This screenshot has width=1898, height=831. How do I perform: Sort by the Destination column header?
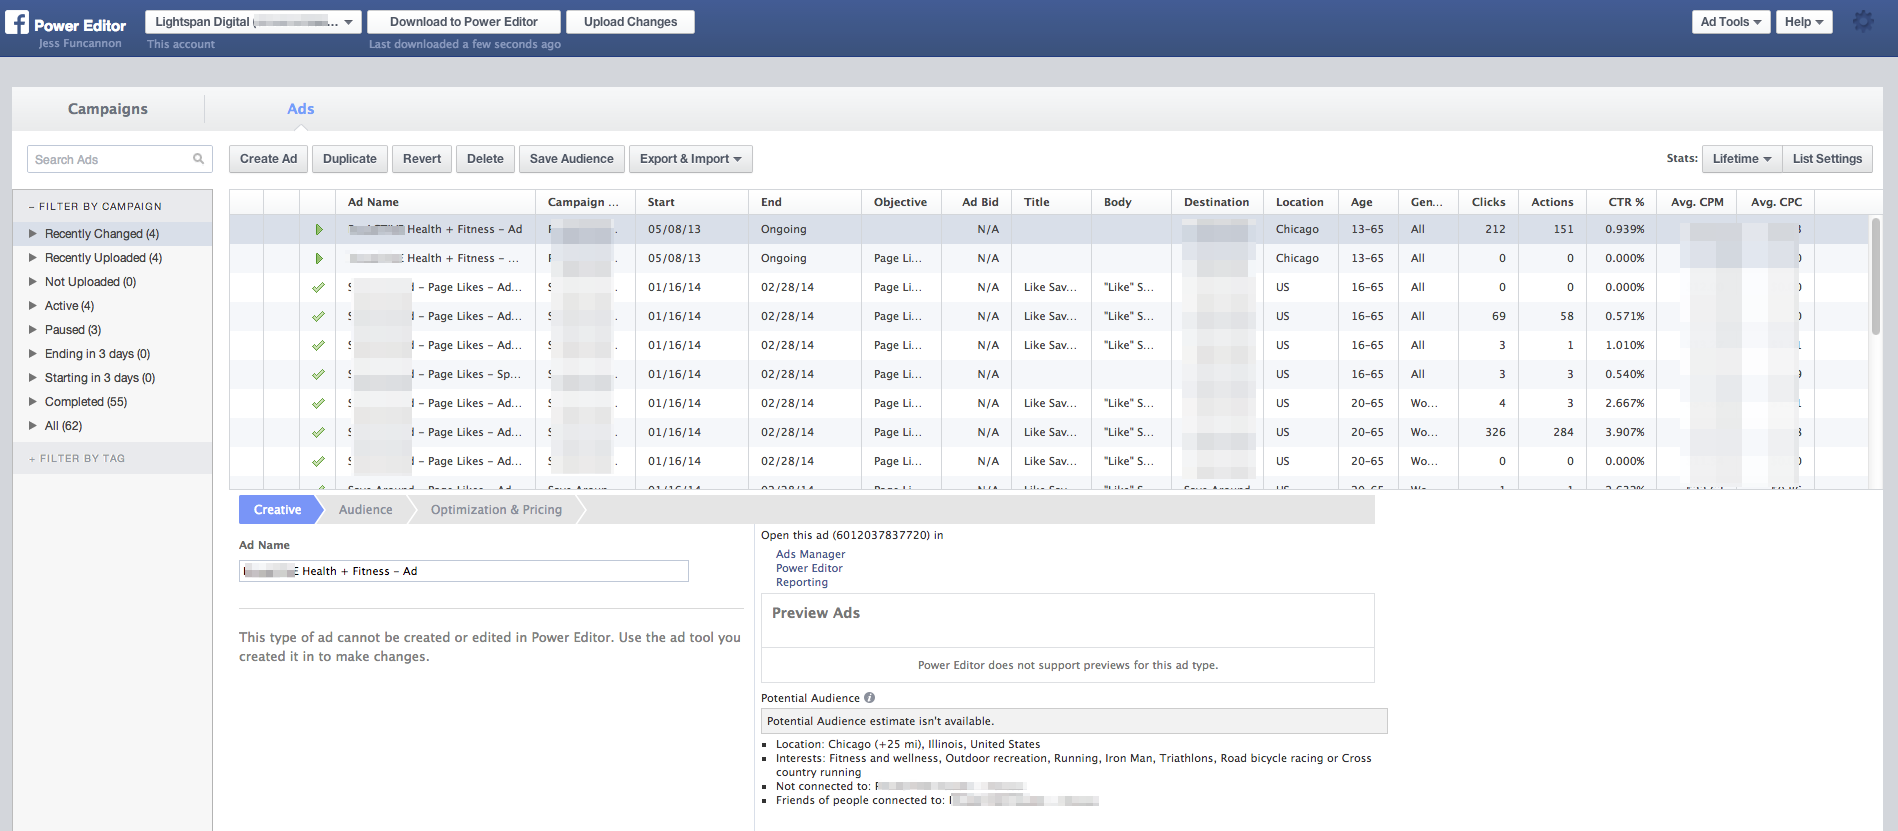[x=1216, y=202]
